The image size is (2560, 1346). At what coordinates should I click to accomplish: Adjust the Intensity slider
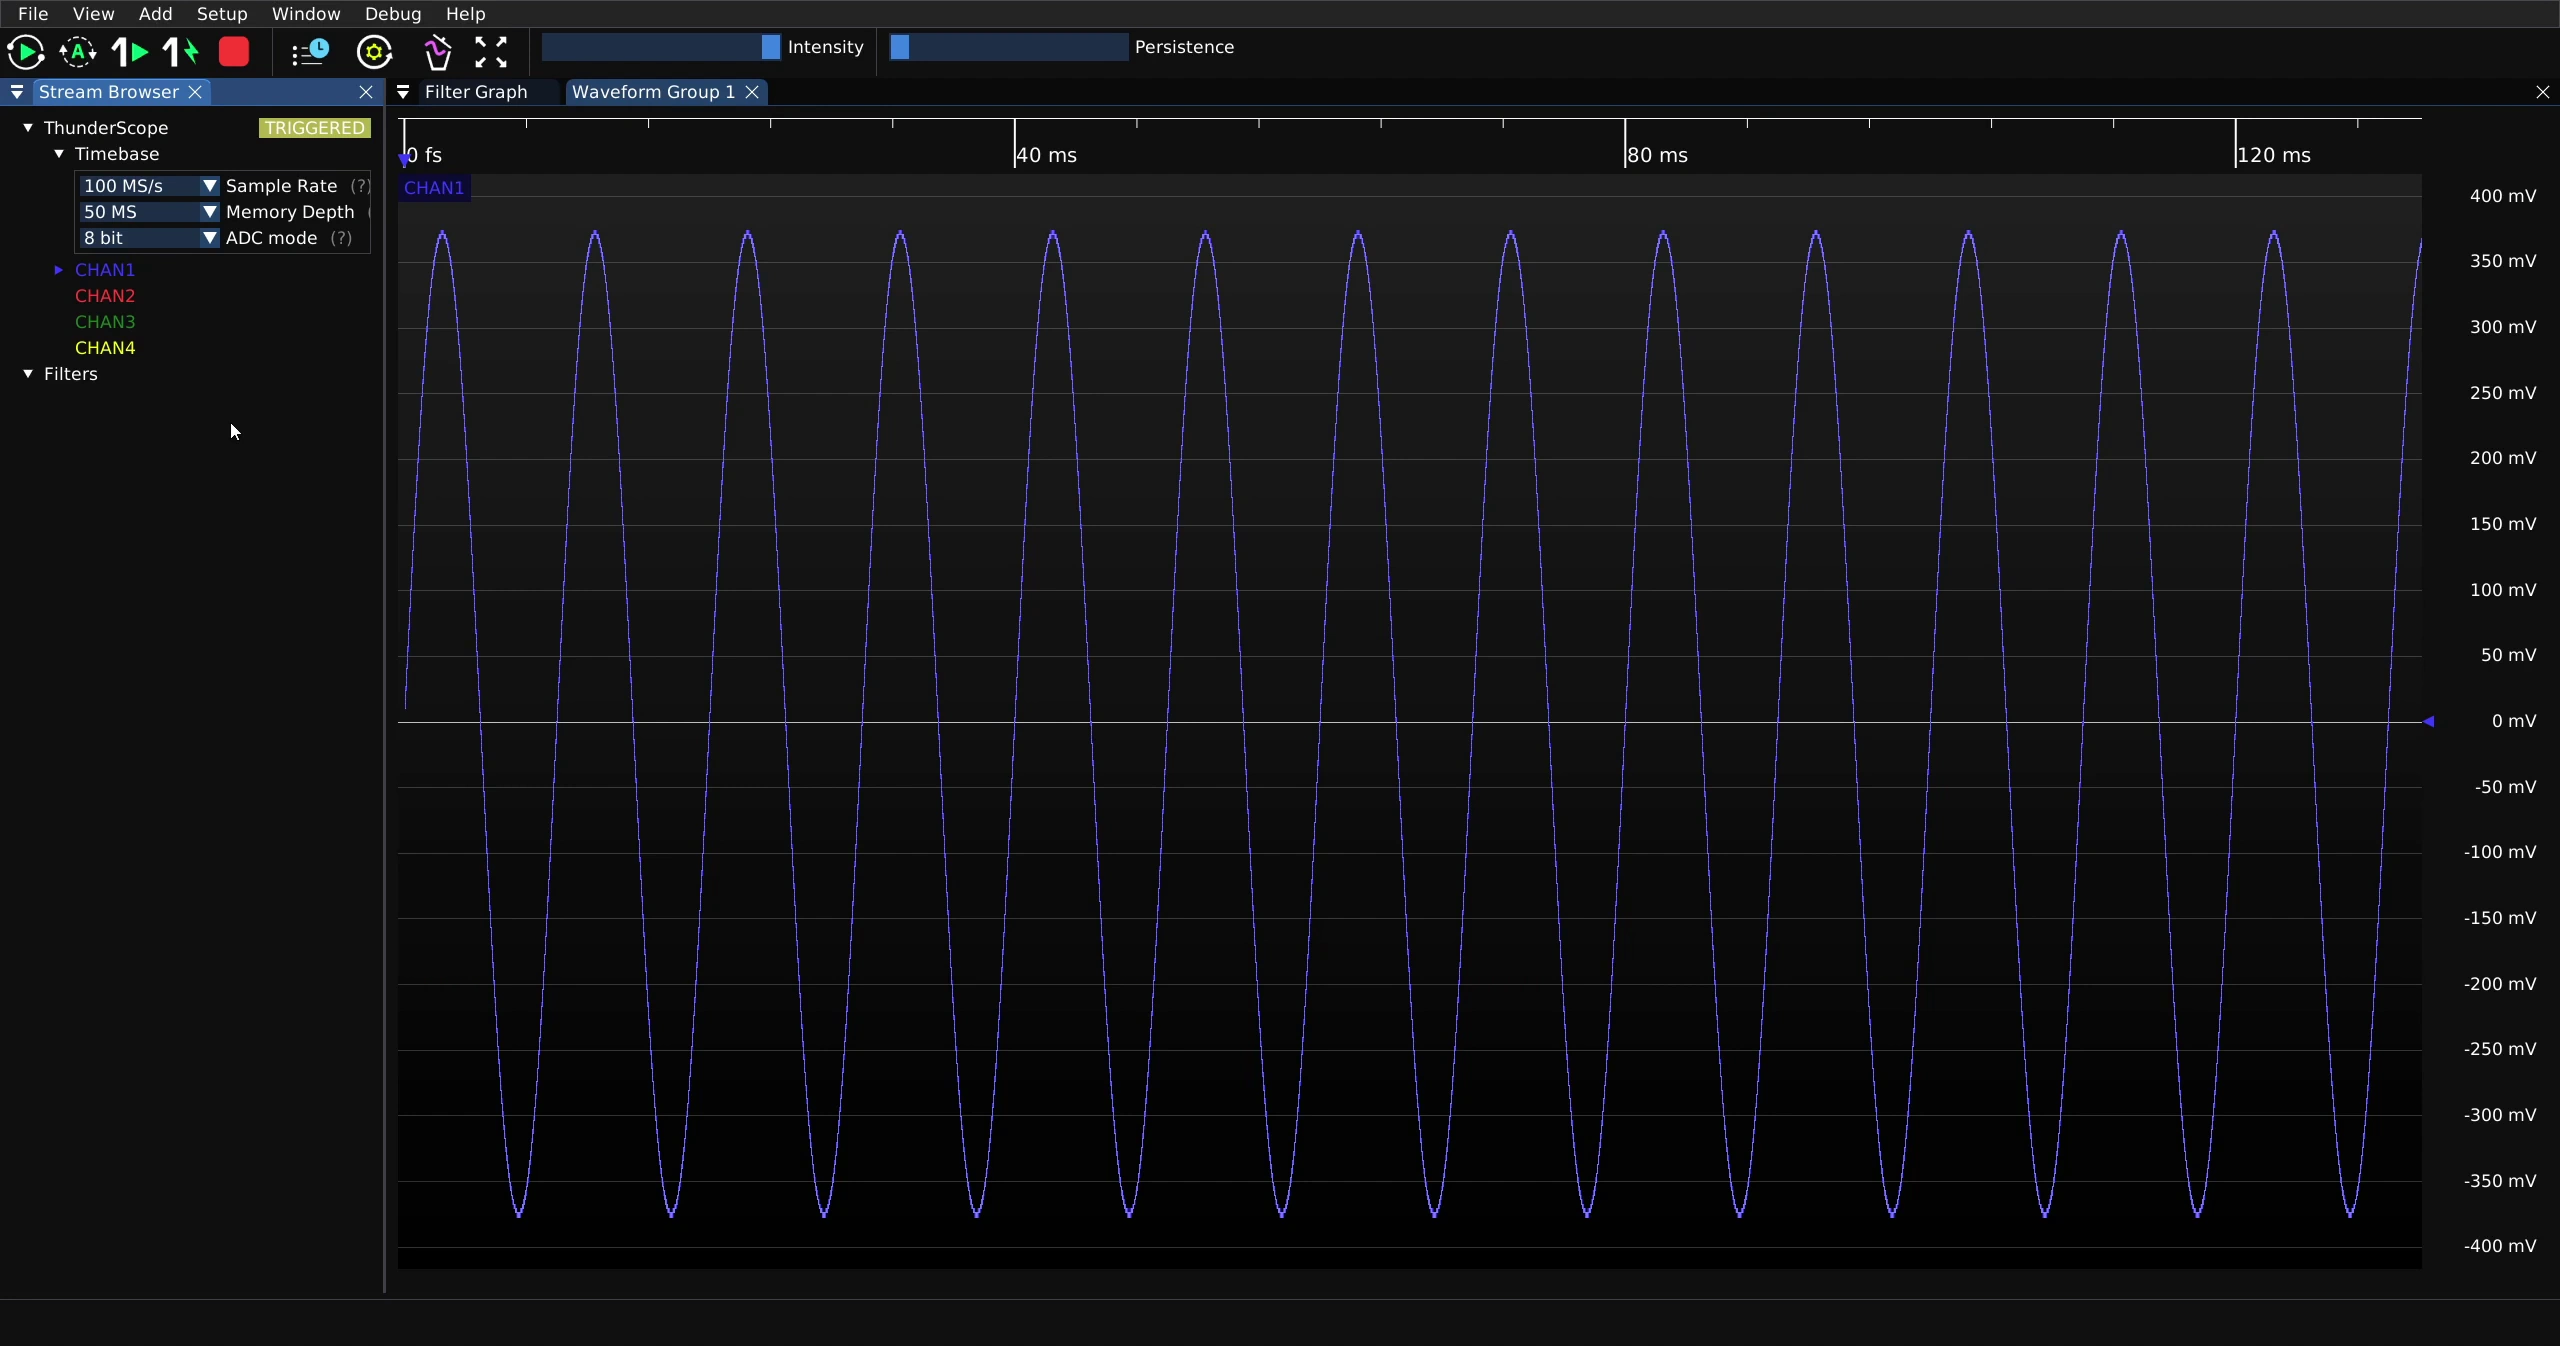pyautogui.click(x=661, y=47)
